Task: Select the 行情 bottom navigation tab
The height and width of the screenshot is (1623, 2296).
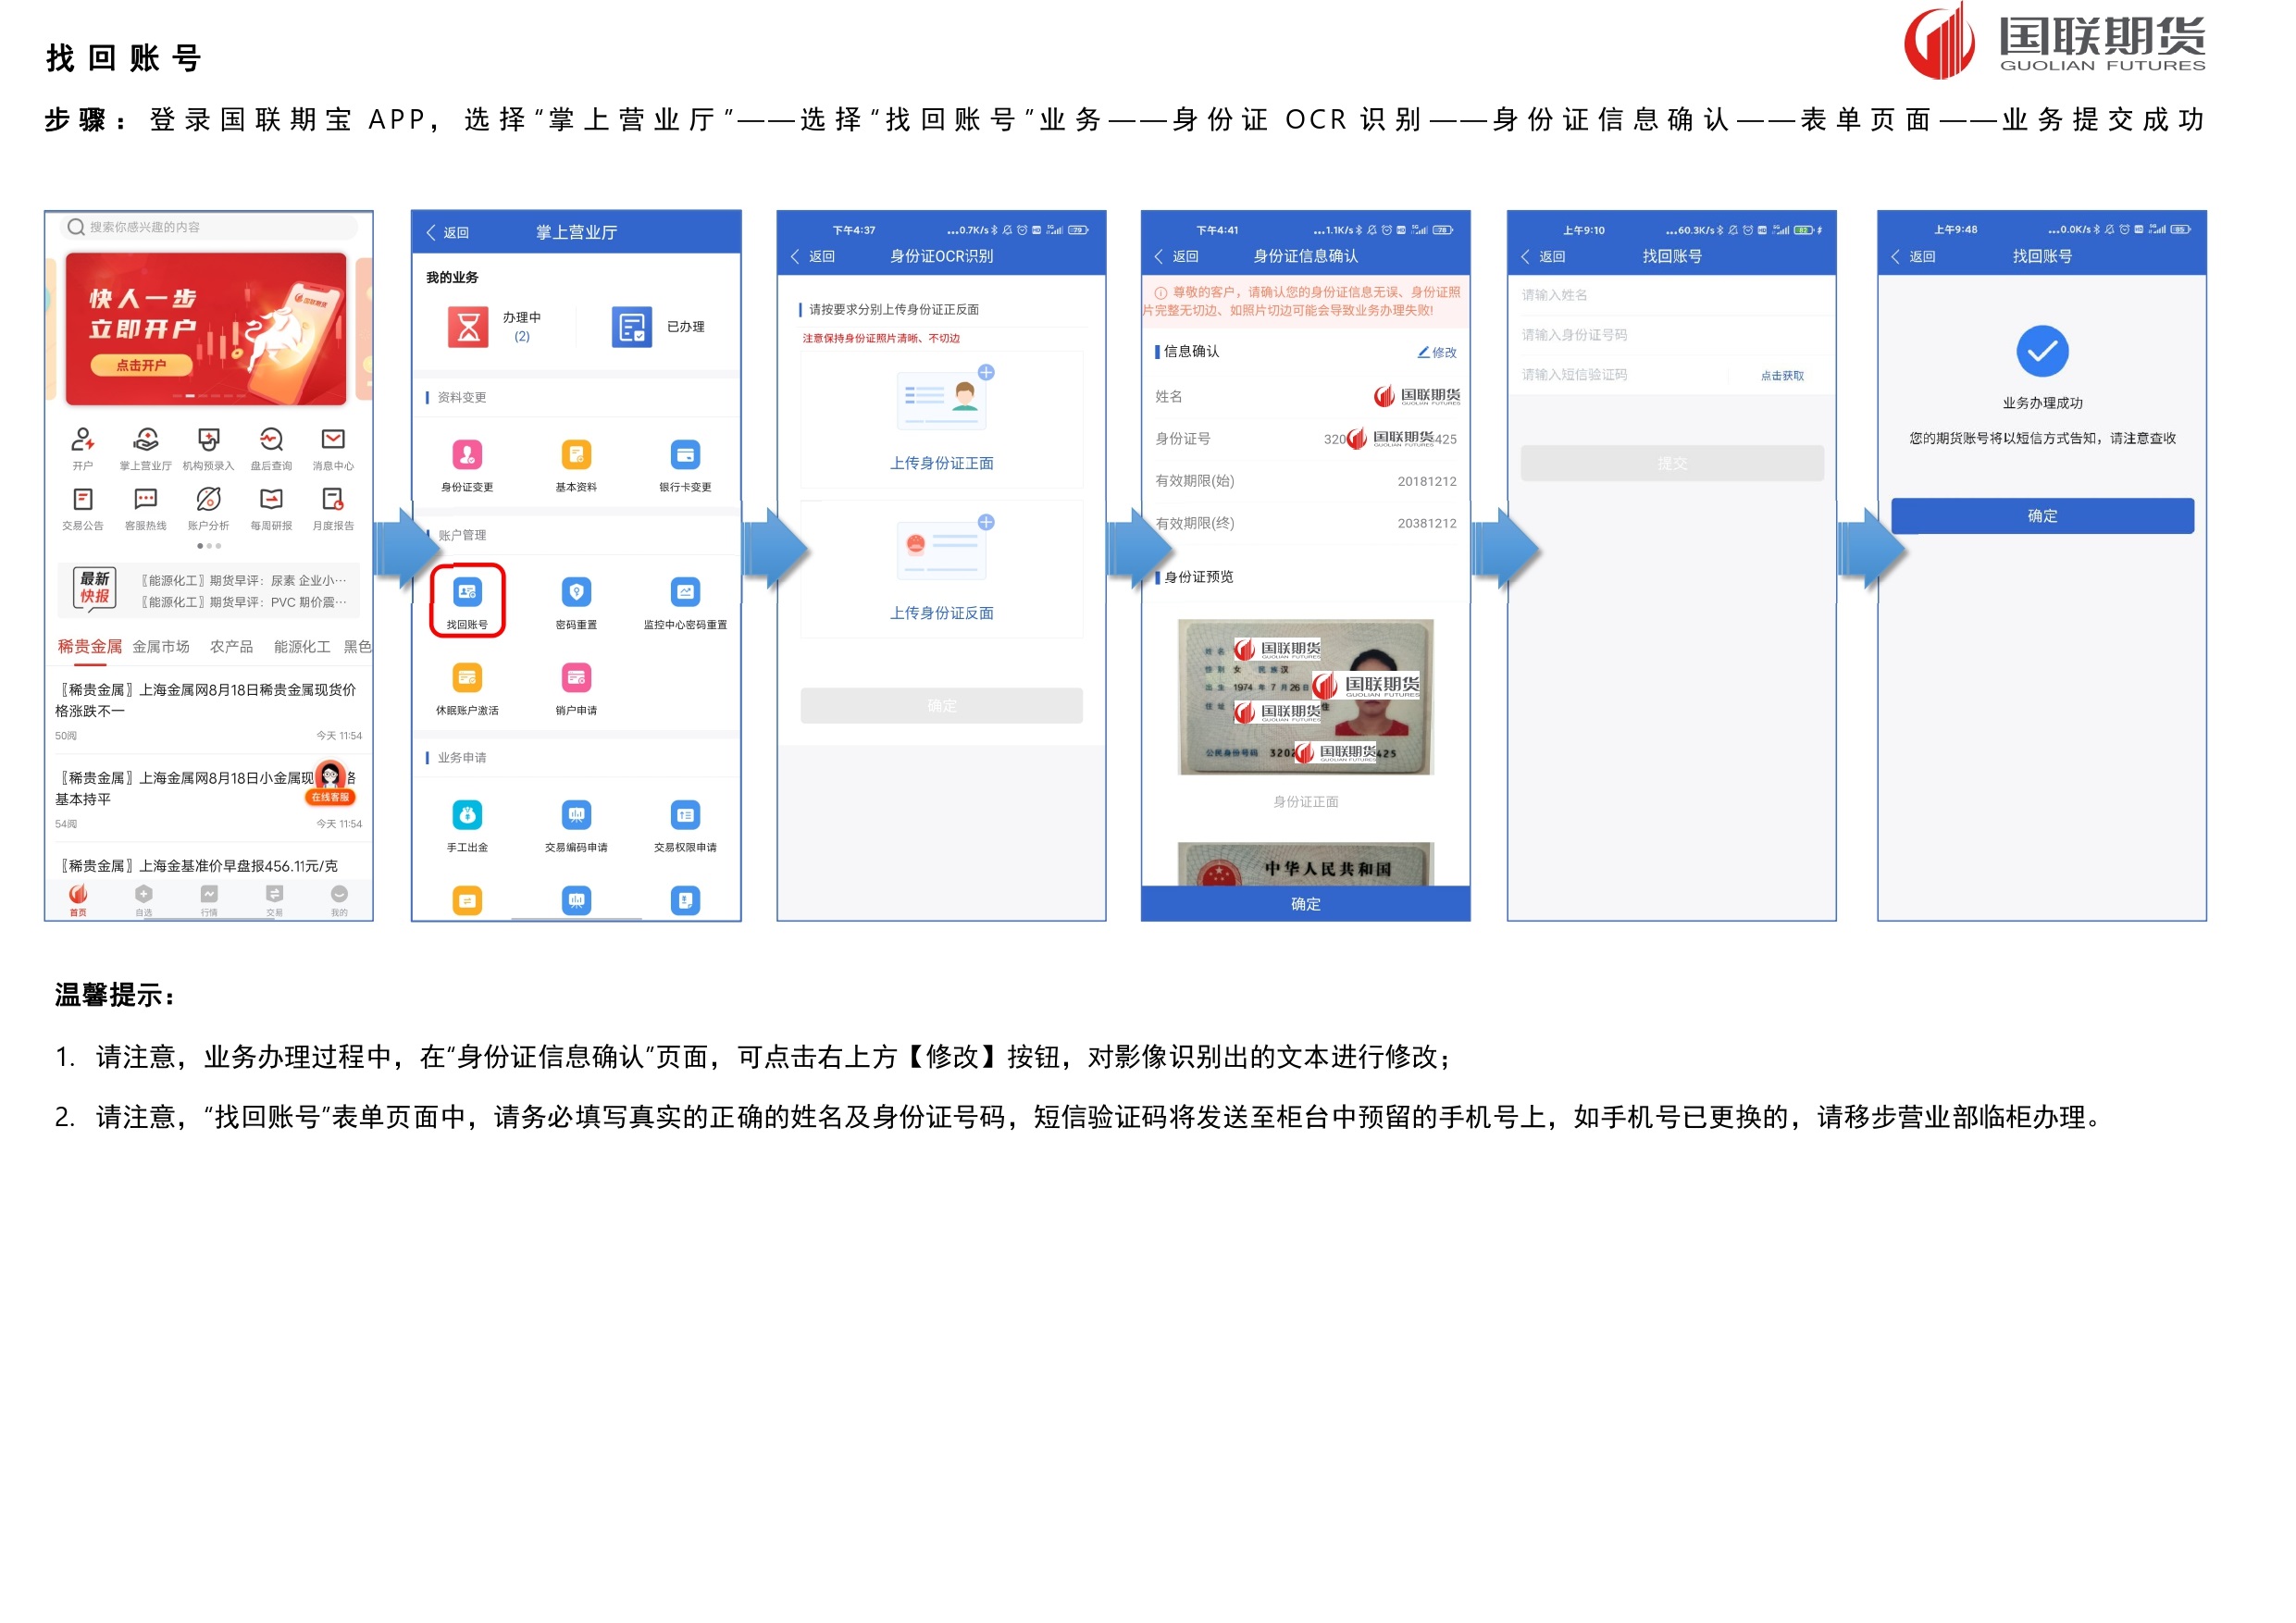Action: [209, 900]
